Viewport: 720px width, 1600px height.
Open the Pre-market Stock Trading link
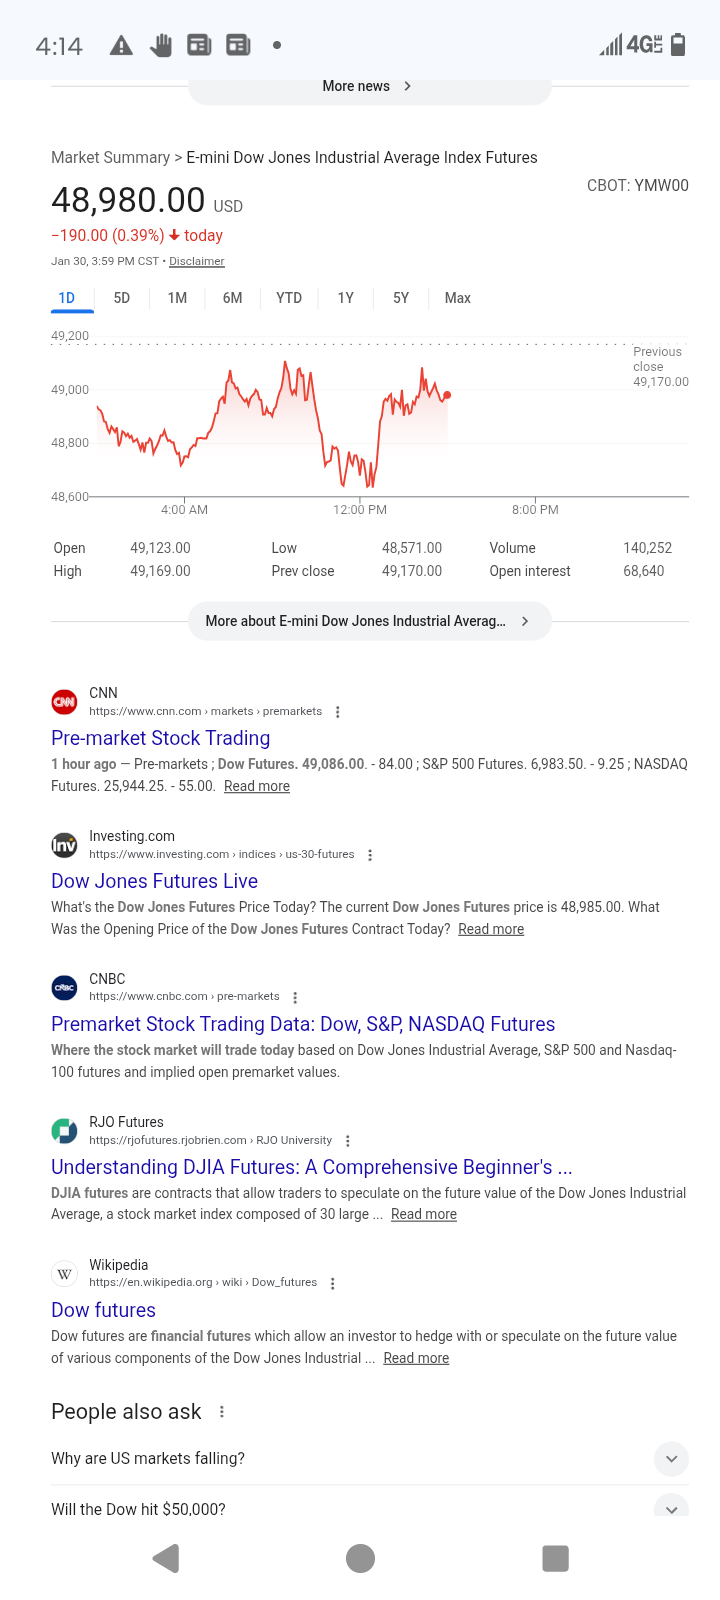click(161, 738)
